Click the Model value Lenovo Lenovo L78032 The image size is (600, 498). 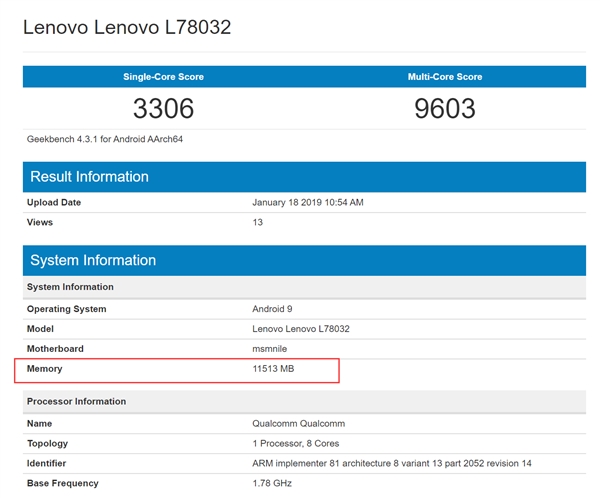301,329
